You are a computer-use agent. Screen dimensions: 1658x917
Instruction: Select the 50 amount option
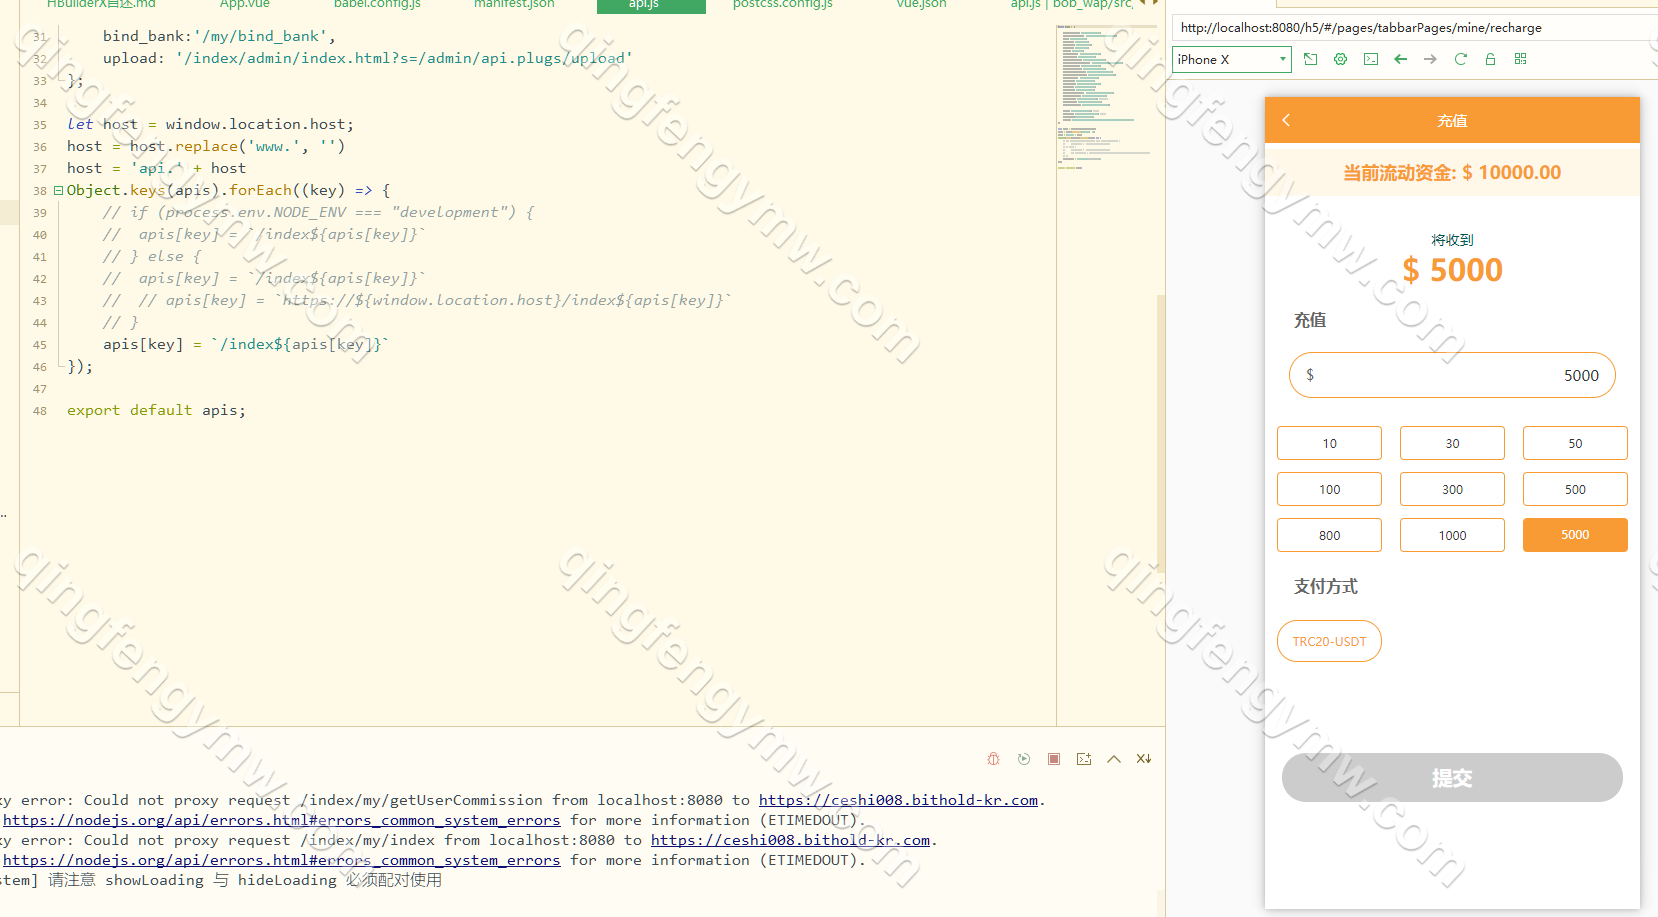(1575, 443)
